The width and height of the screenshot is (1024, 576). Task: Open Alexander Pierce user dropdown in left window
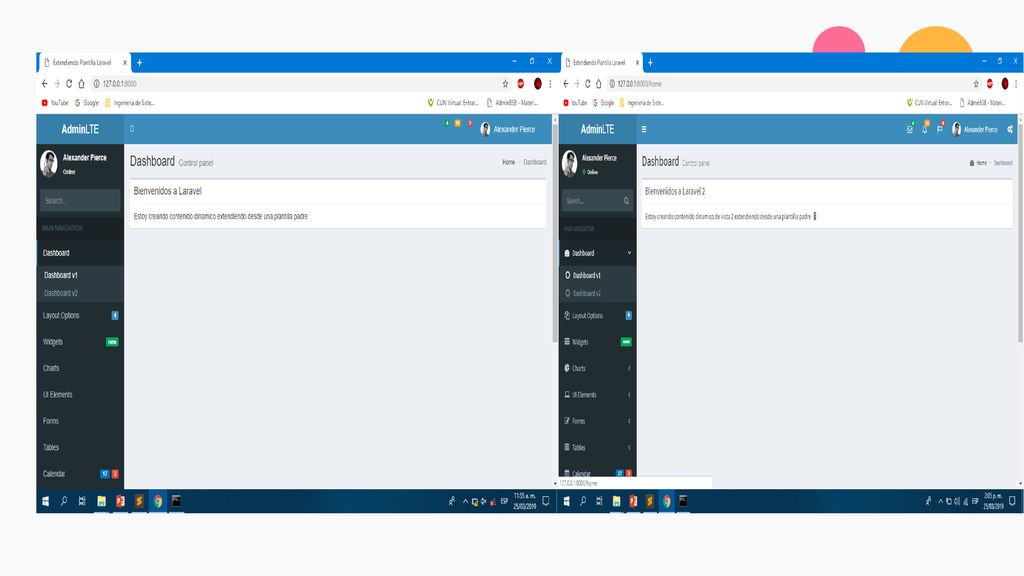pyautogui.click(x=508, y=129)
